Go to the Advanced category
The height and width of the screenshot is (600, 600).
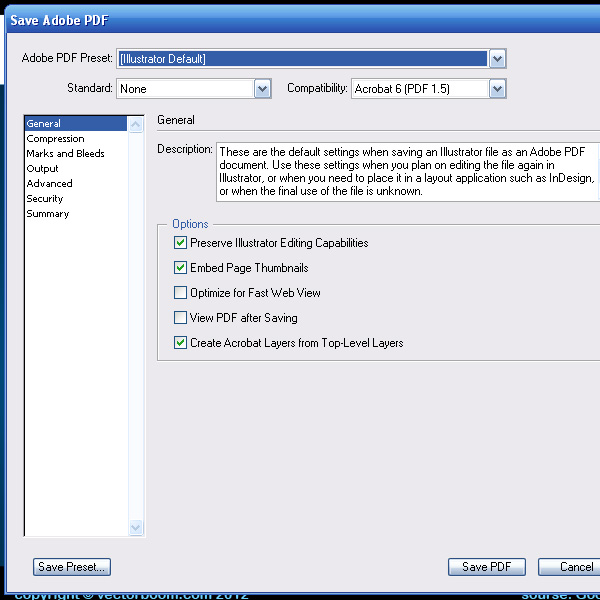pyautogui.click(x=76, y=183)
